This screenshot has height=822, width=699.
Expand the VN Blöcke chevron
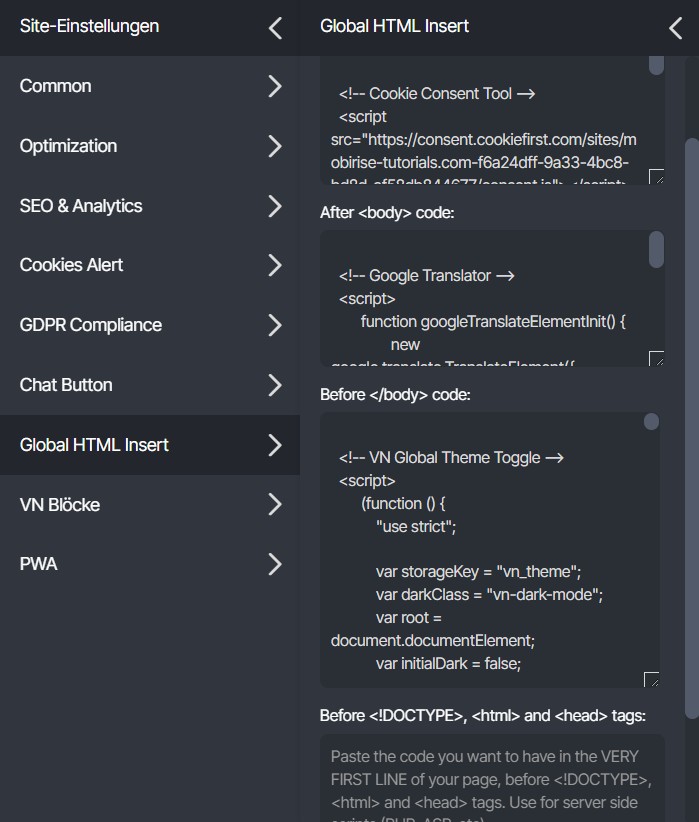275,504
